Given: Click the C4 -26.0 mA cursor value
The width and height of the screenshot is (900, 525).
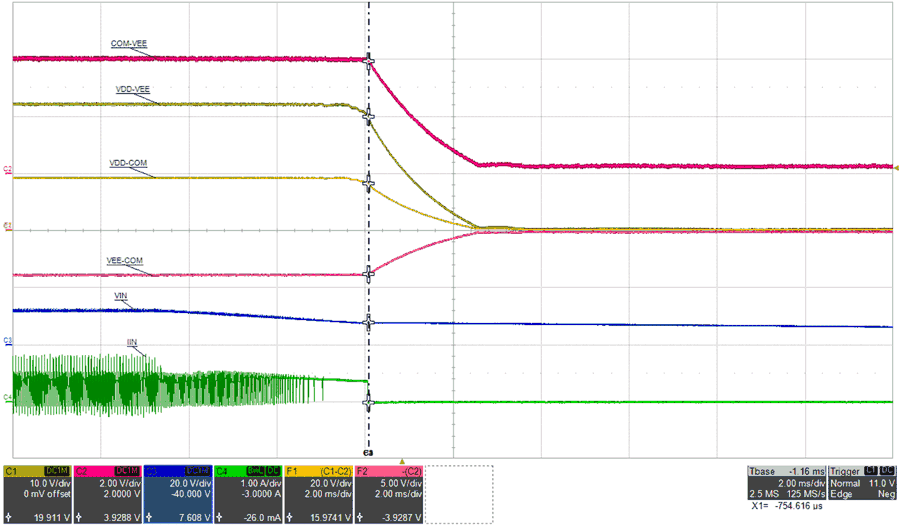Looking at the screenshot, I should (x=261, y=518).
